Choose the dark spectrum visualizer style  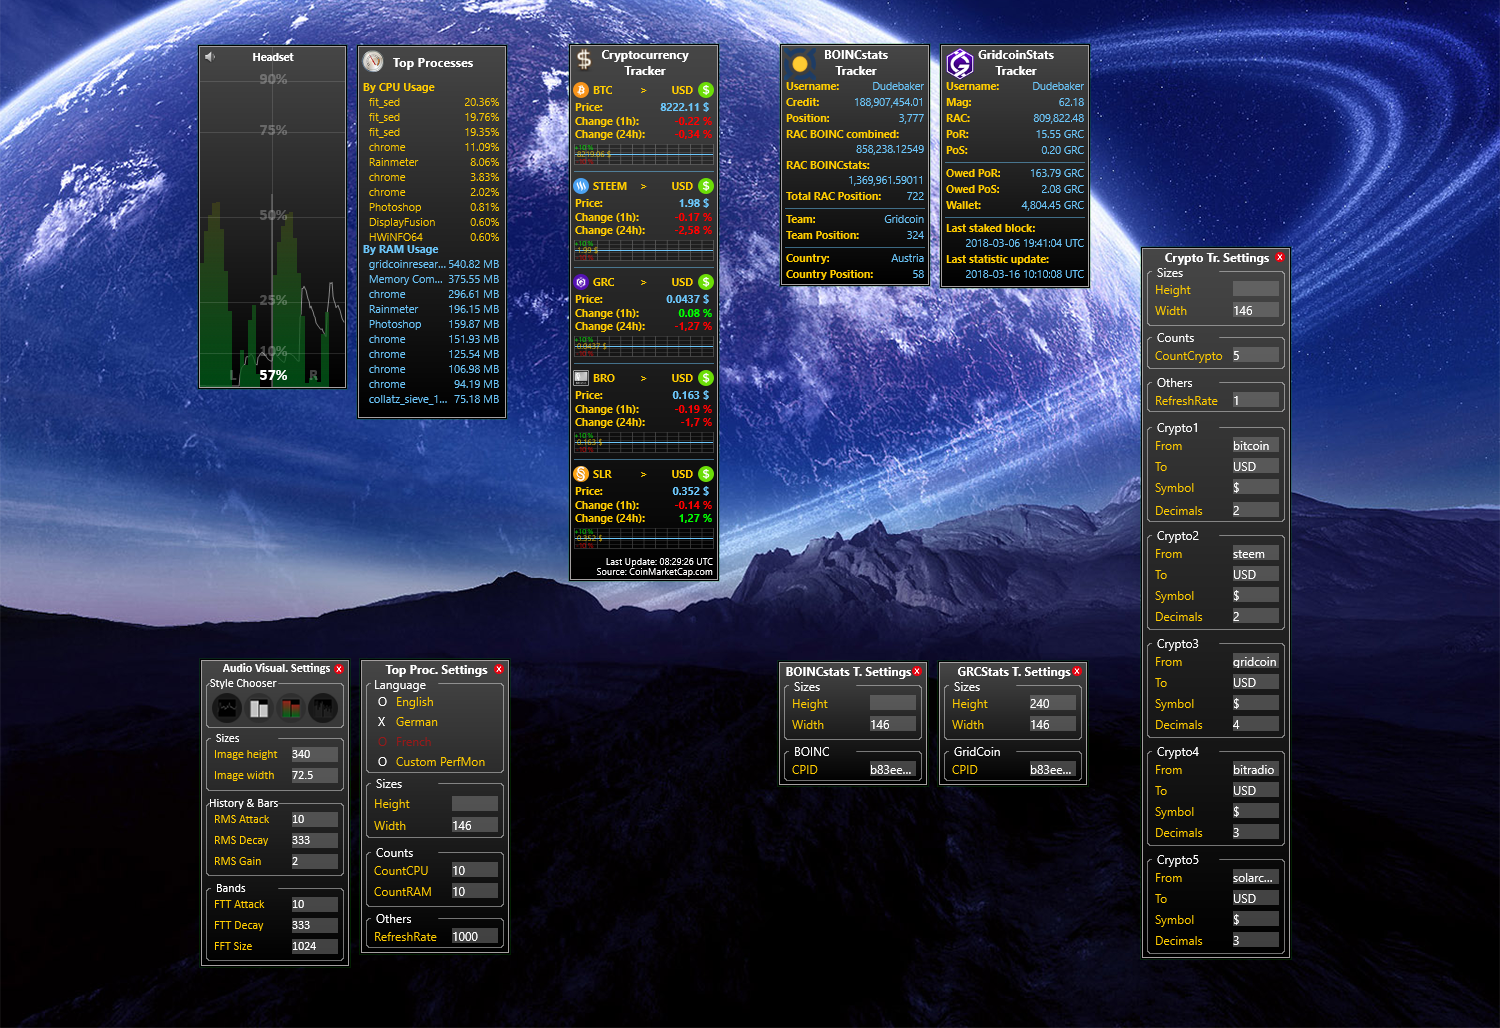pos(323,708)
